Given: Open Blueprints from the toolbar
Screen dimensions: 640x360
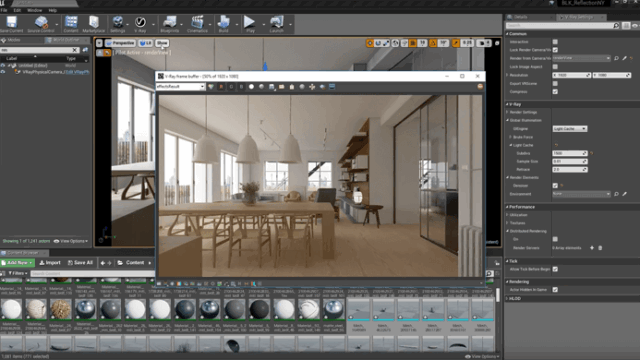Looking at the screenshot, I should (169, 24).
